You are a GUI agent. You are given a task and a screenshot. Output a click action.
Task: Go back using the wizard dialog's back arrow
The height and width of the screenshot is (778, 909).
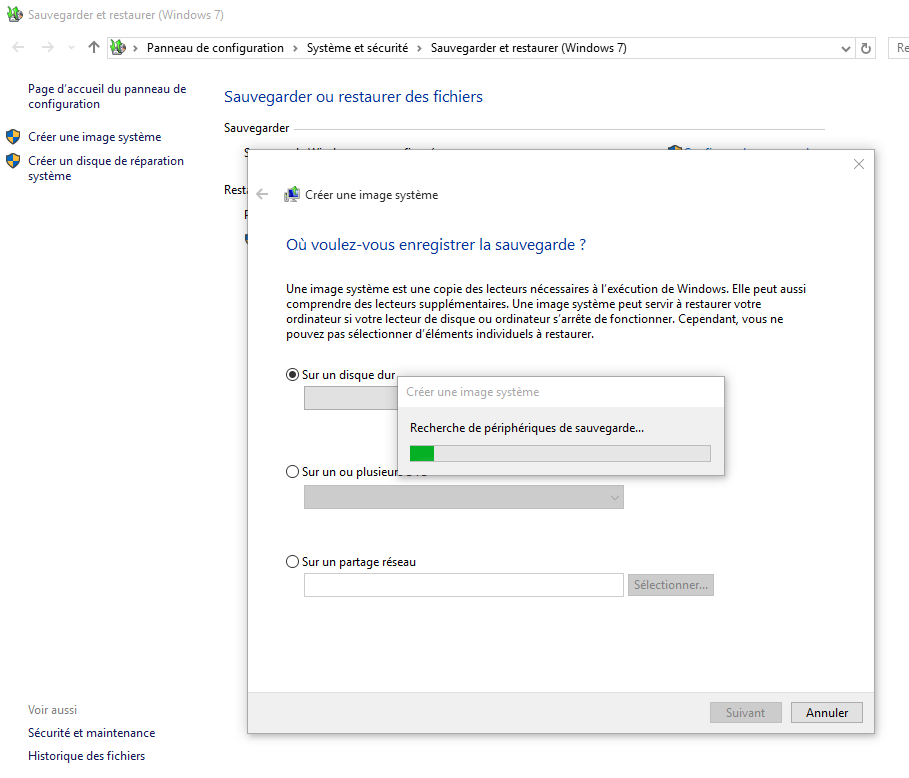[x=262, y=195]
